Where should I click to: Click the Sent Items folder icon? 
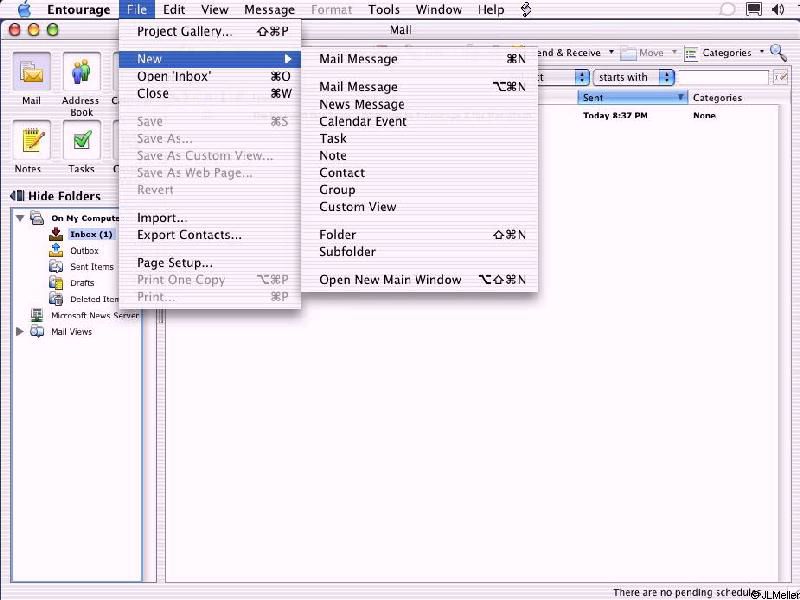pos(56,266)
